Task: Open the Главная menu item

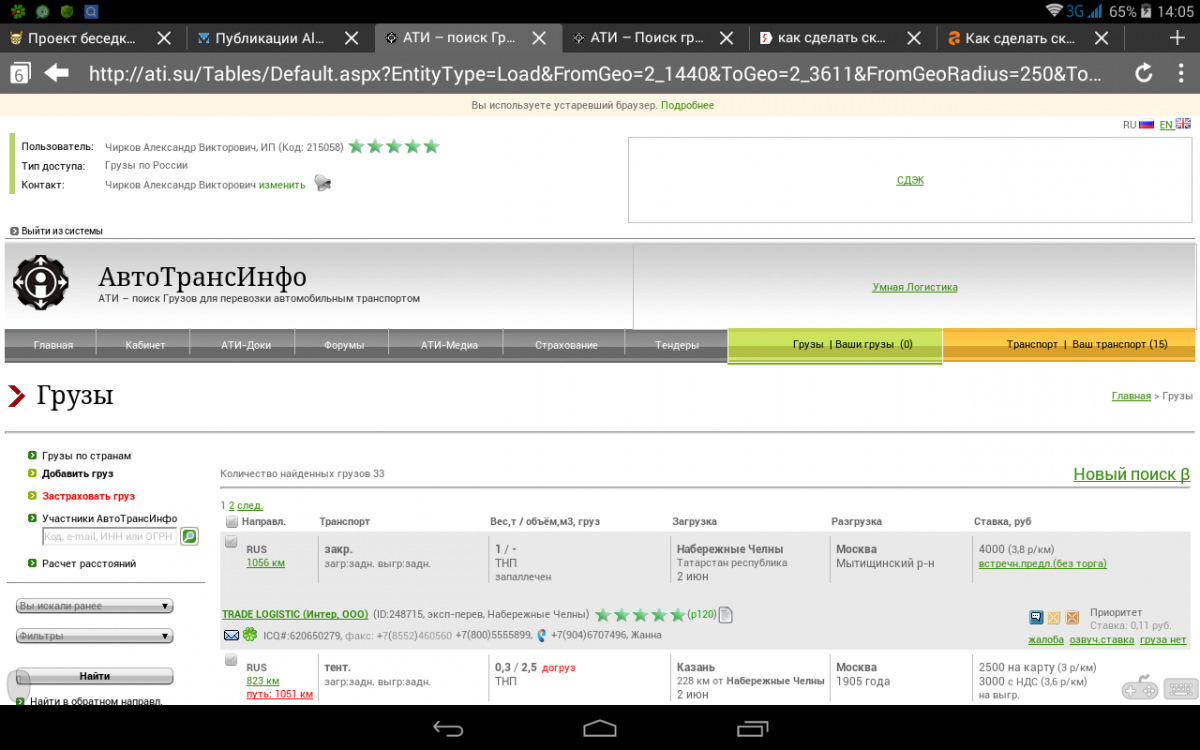Action: (53, 345)
